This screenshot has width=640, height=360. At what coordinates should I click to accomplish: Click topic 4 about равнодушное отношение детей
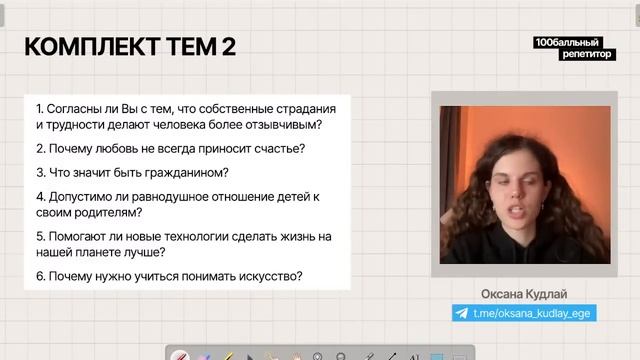(178, 204)
